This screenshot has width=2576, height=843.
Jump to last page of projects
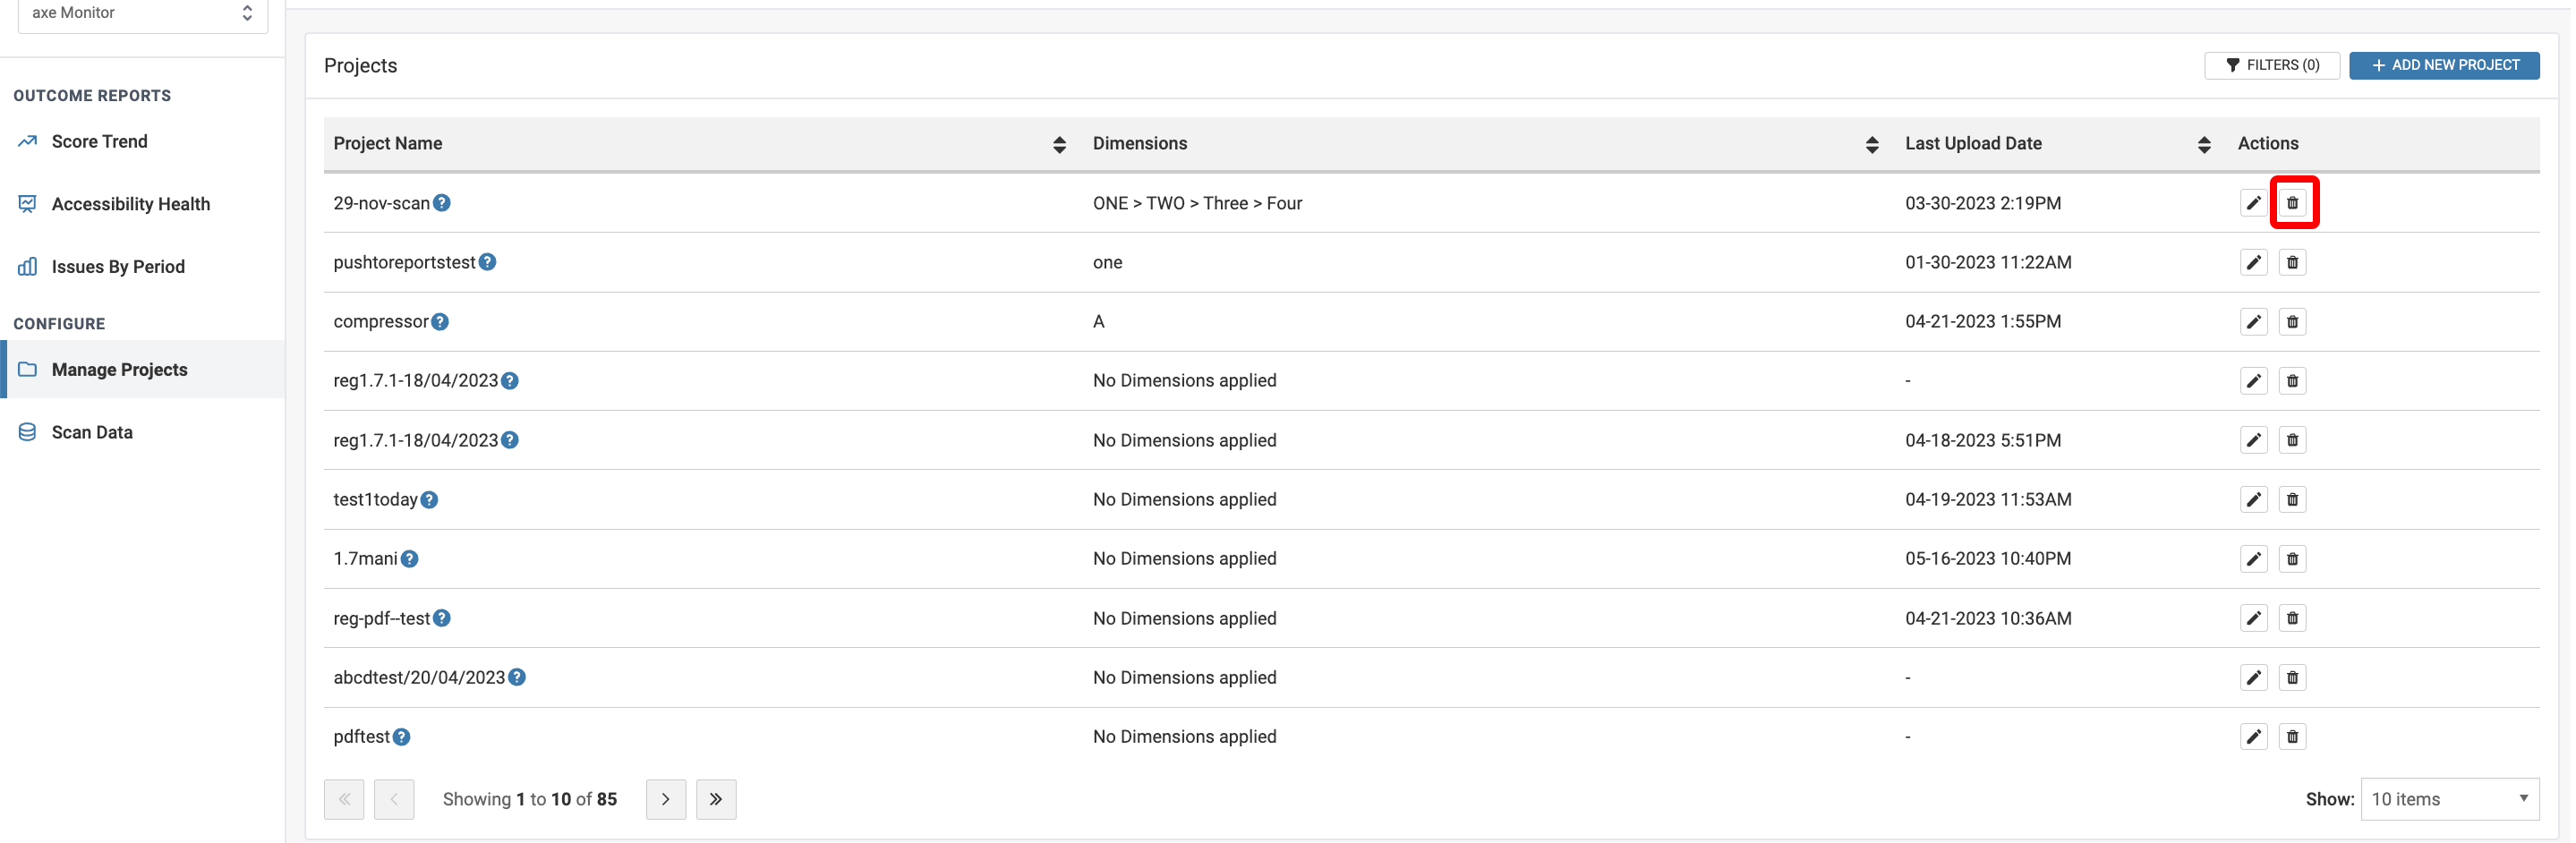716,799
